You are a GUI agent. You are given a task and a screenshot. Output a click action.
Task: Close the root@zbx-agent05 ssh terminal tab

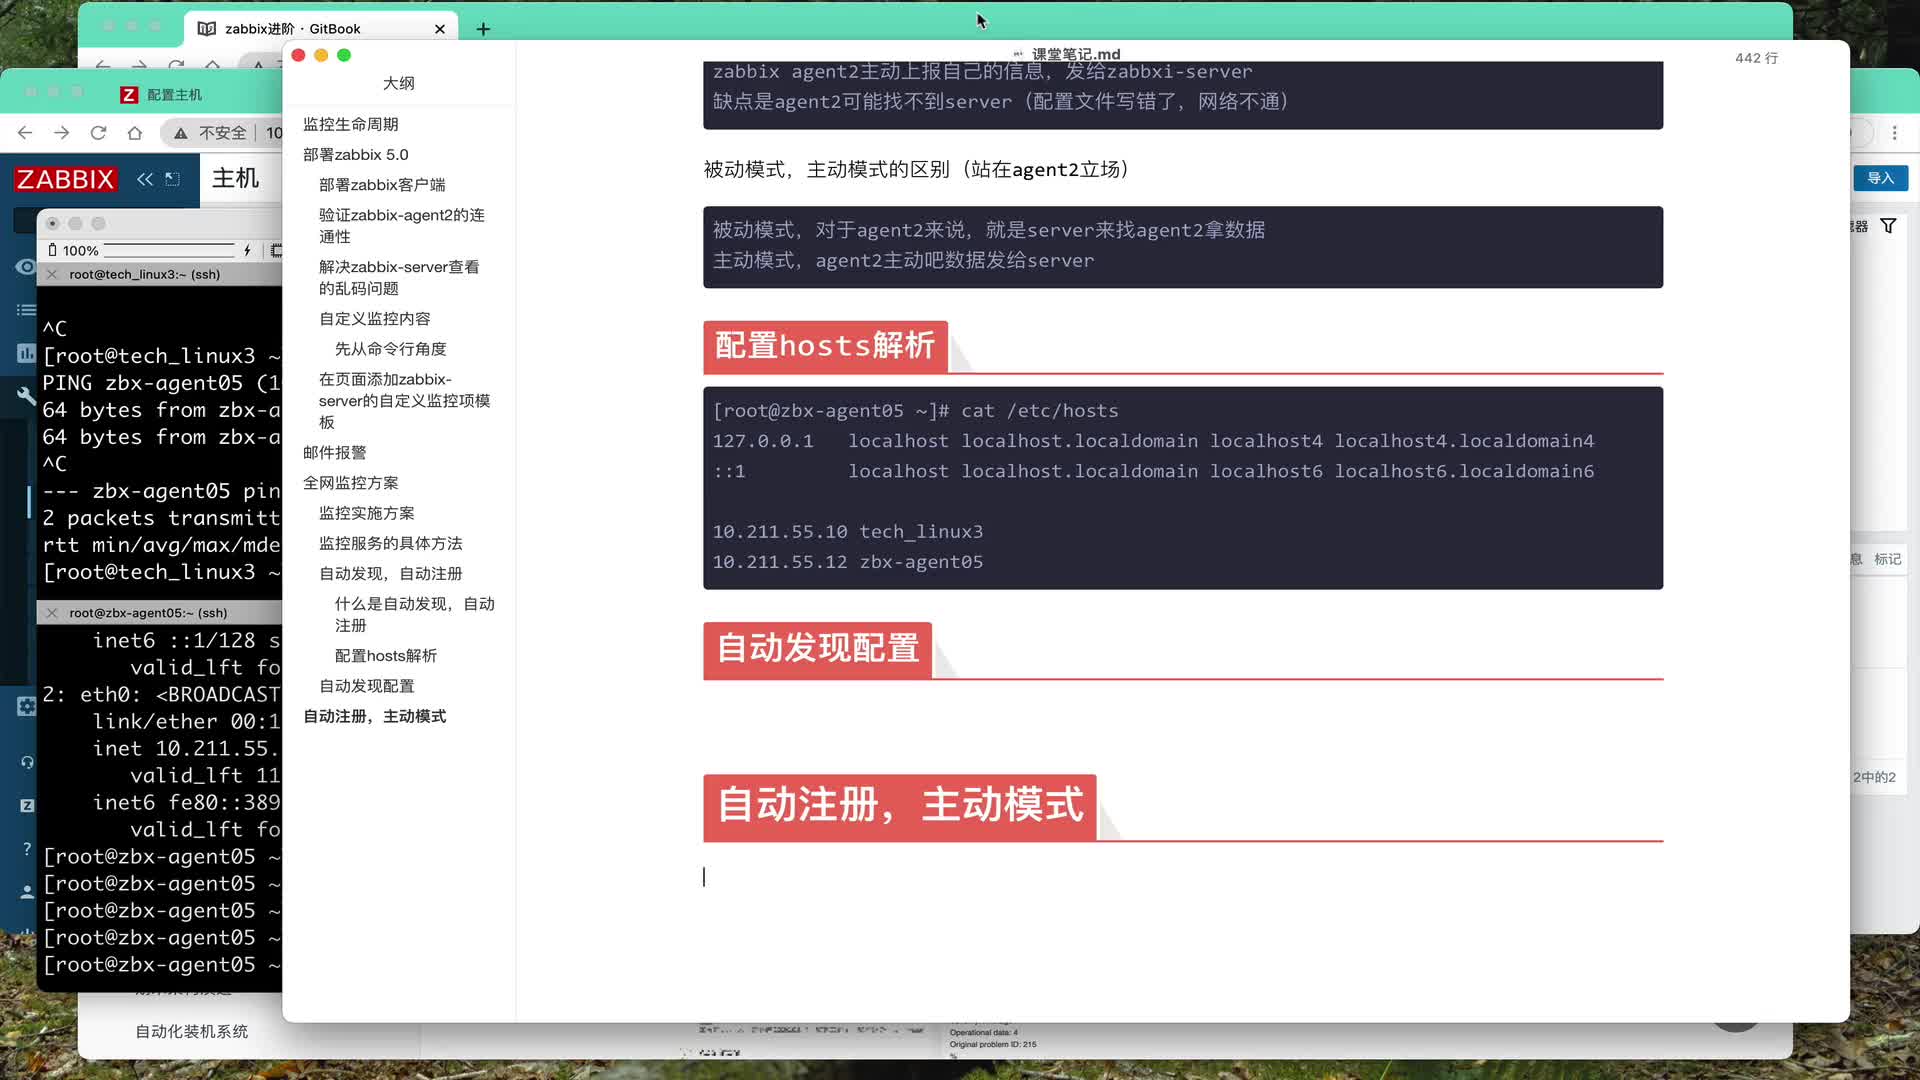pos(52,613)
